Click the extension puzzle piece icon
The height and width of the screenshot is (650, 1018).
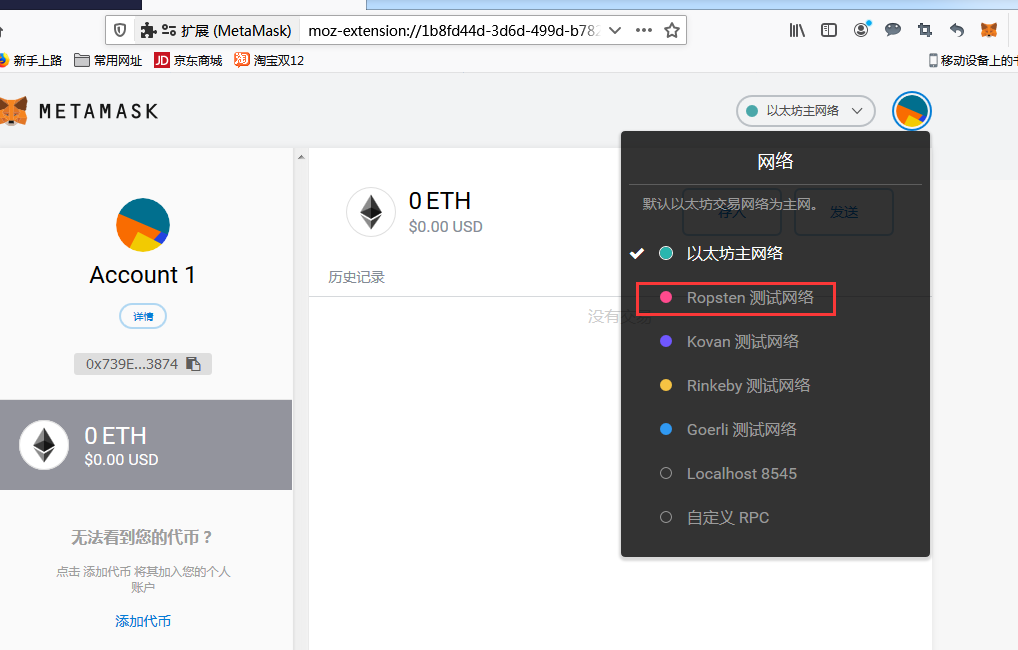[x=149, y=31]
